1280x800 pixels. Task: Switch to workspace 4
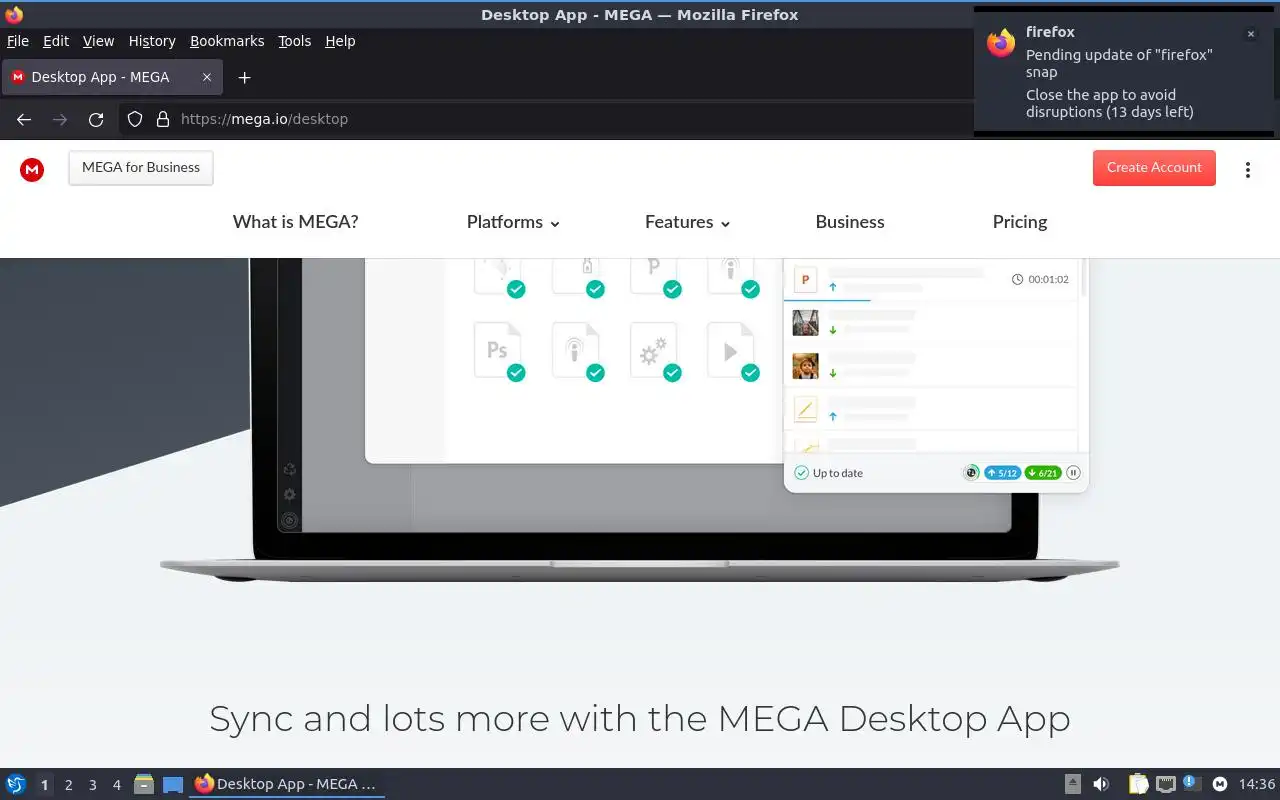click(x=116, y=785)
